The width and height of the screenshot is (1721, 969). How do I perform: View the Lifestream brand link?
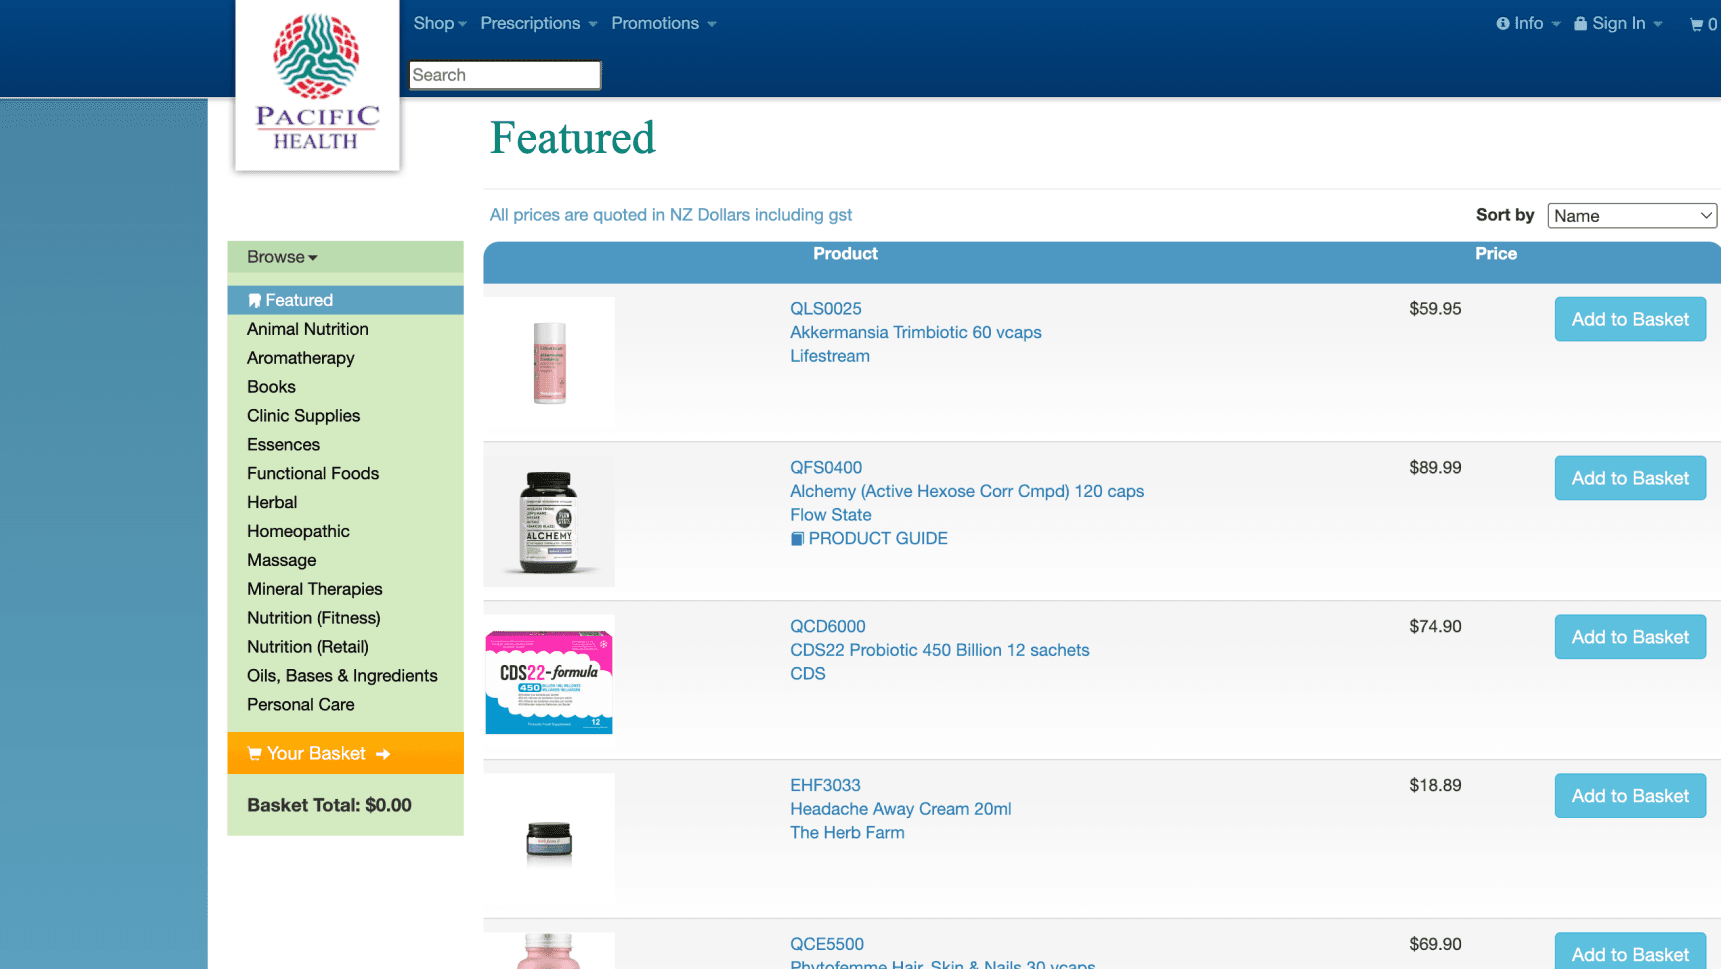[829, 357]
